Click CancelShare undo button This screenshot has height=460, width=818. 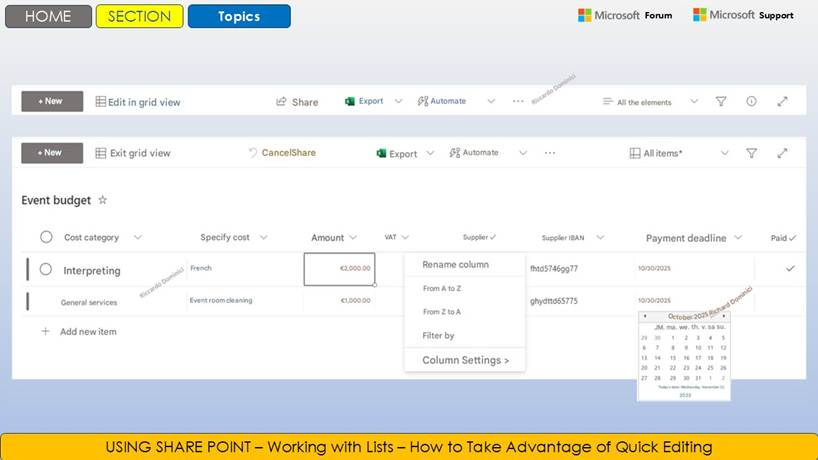282,153
